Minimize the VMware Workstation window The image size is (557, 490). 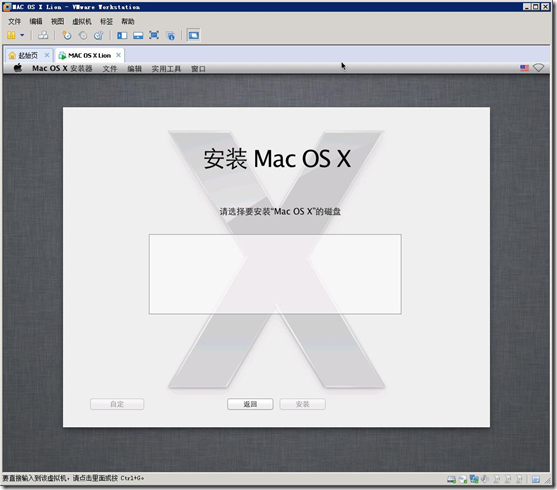tap(527, 6)
